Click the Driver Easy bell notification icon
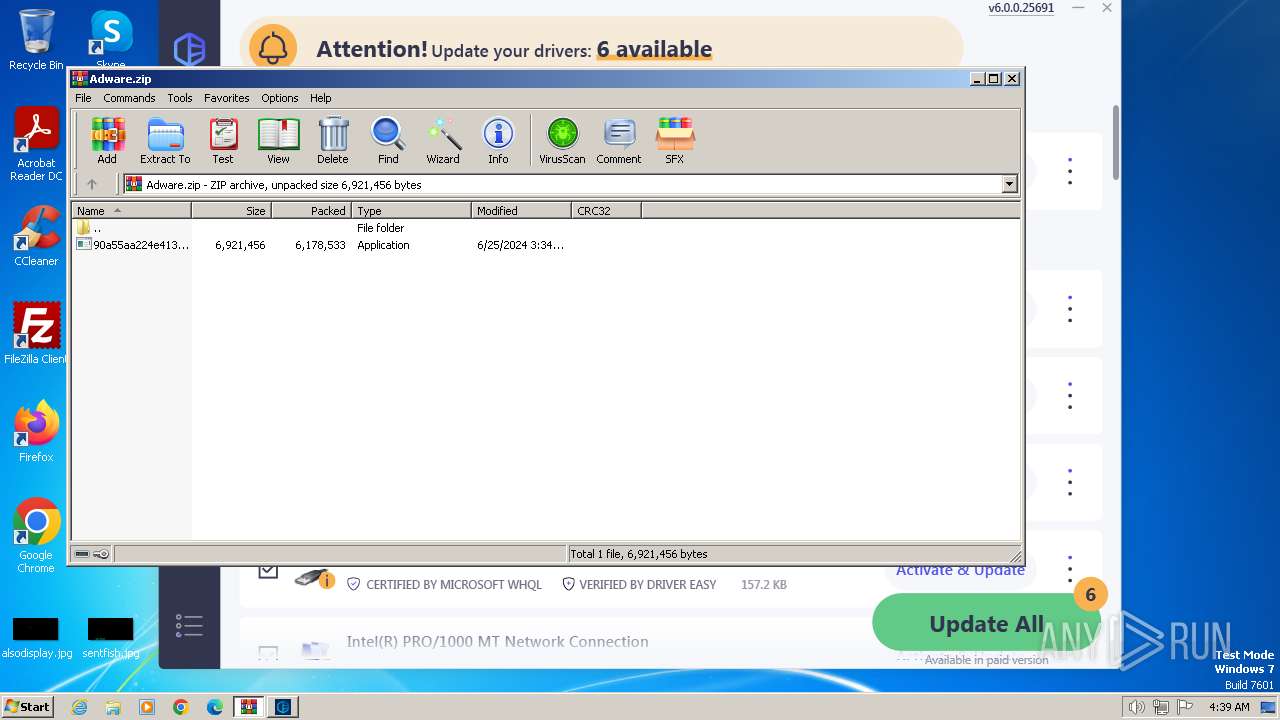Viewport: 1280px width, 720px height. [273, 48]
